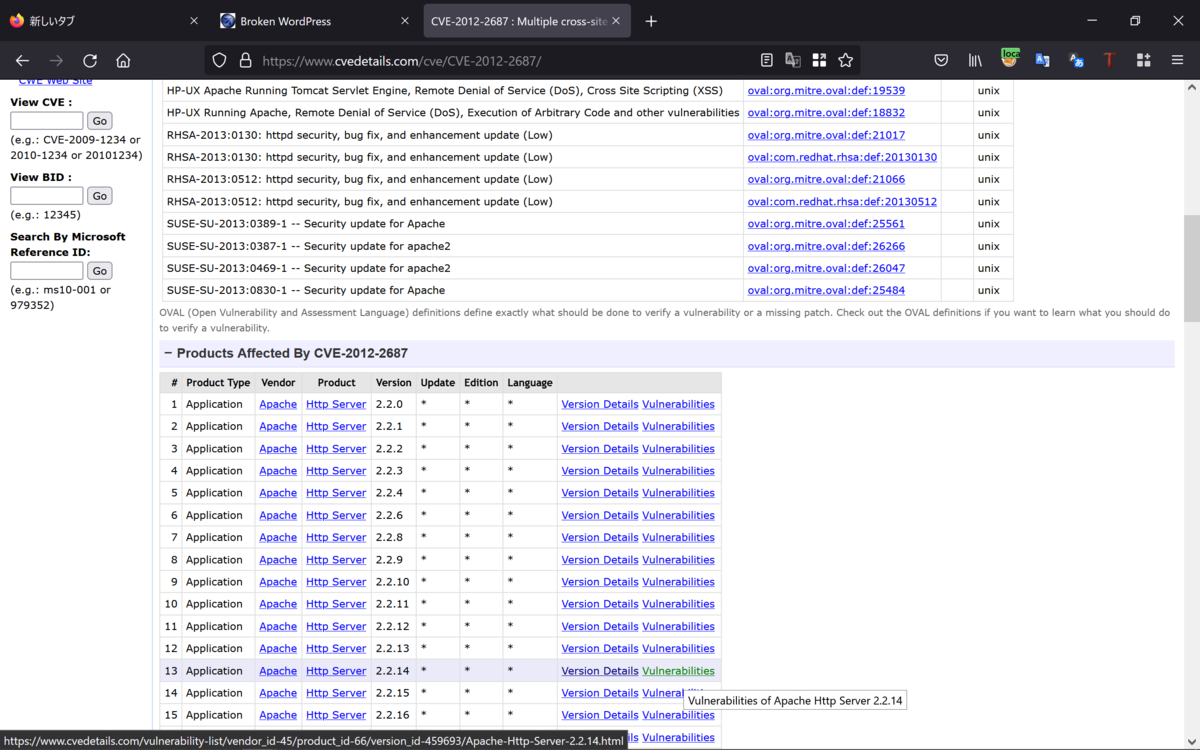Bookmark this page with the star

(845, 60)
